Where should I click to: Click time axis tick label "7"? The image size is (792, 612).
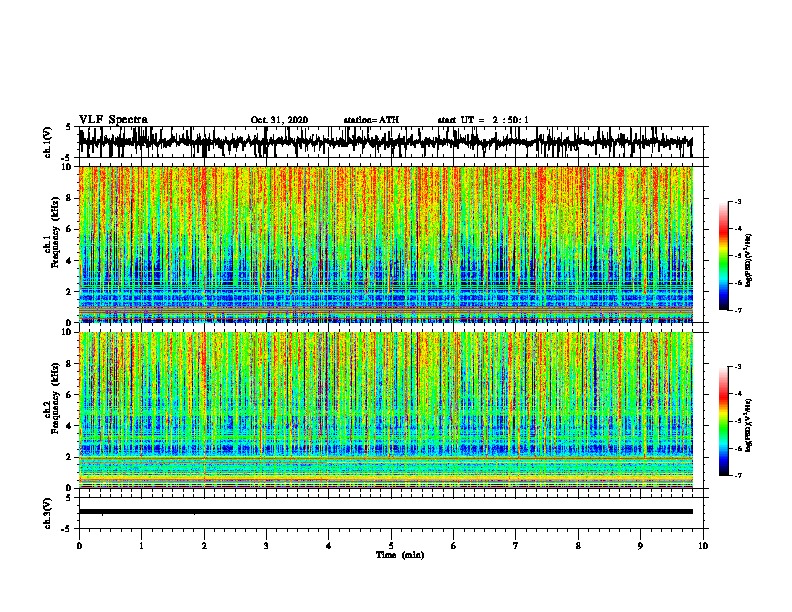pyautogui.click(x=516, y=546)
